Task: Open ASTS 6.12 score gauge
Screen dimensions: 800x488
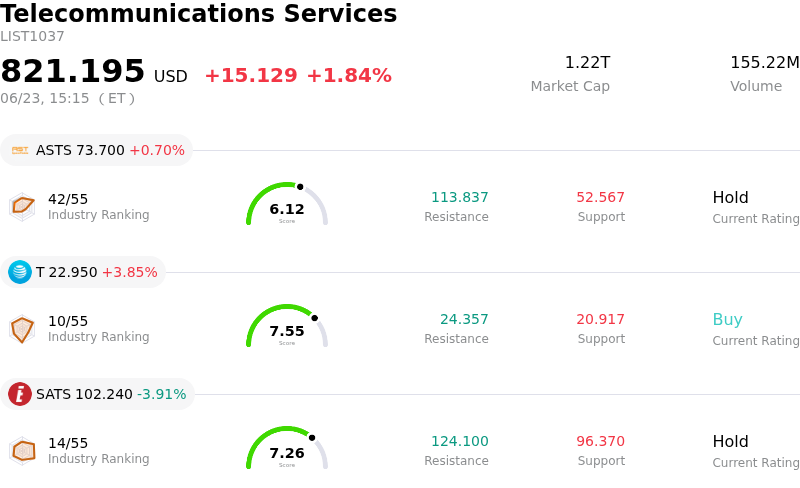Action: pos(287,204)
